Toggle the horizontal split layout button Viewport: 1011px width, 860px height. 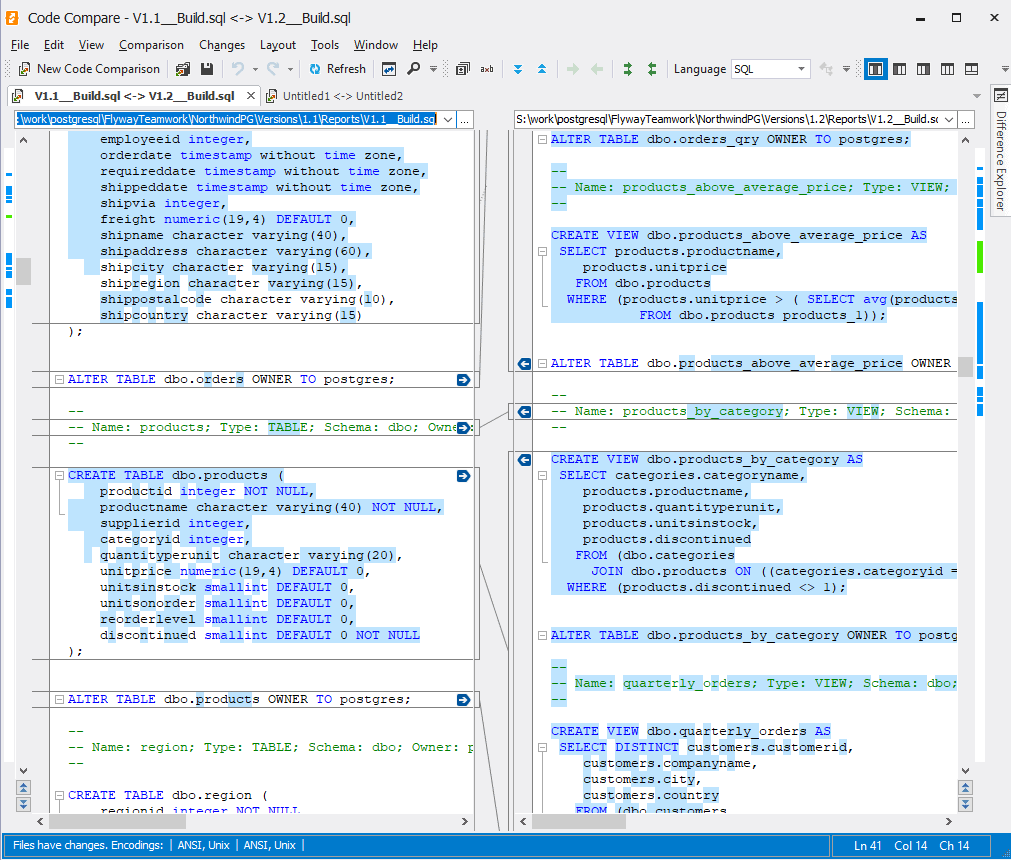(x=972, y=69)
